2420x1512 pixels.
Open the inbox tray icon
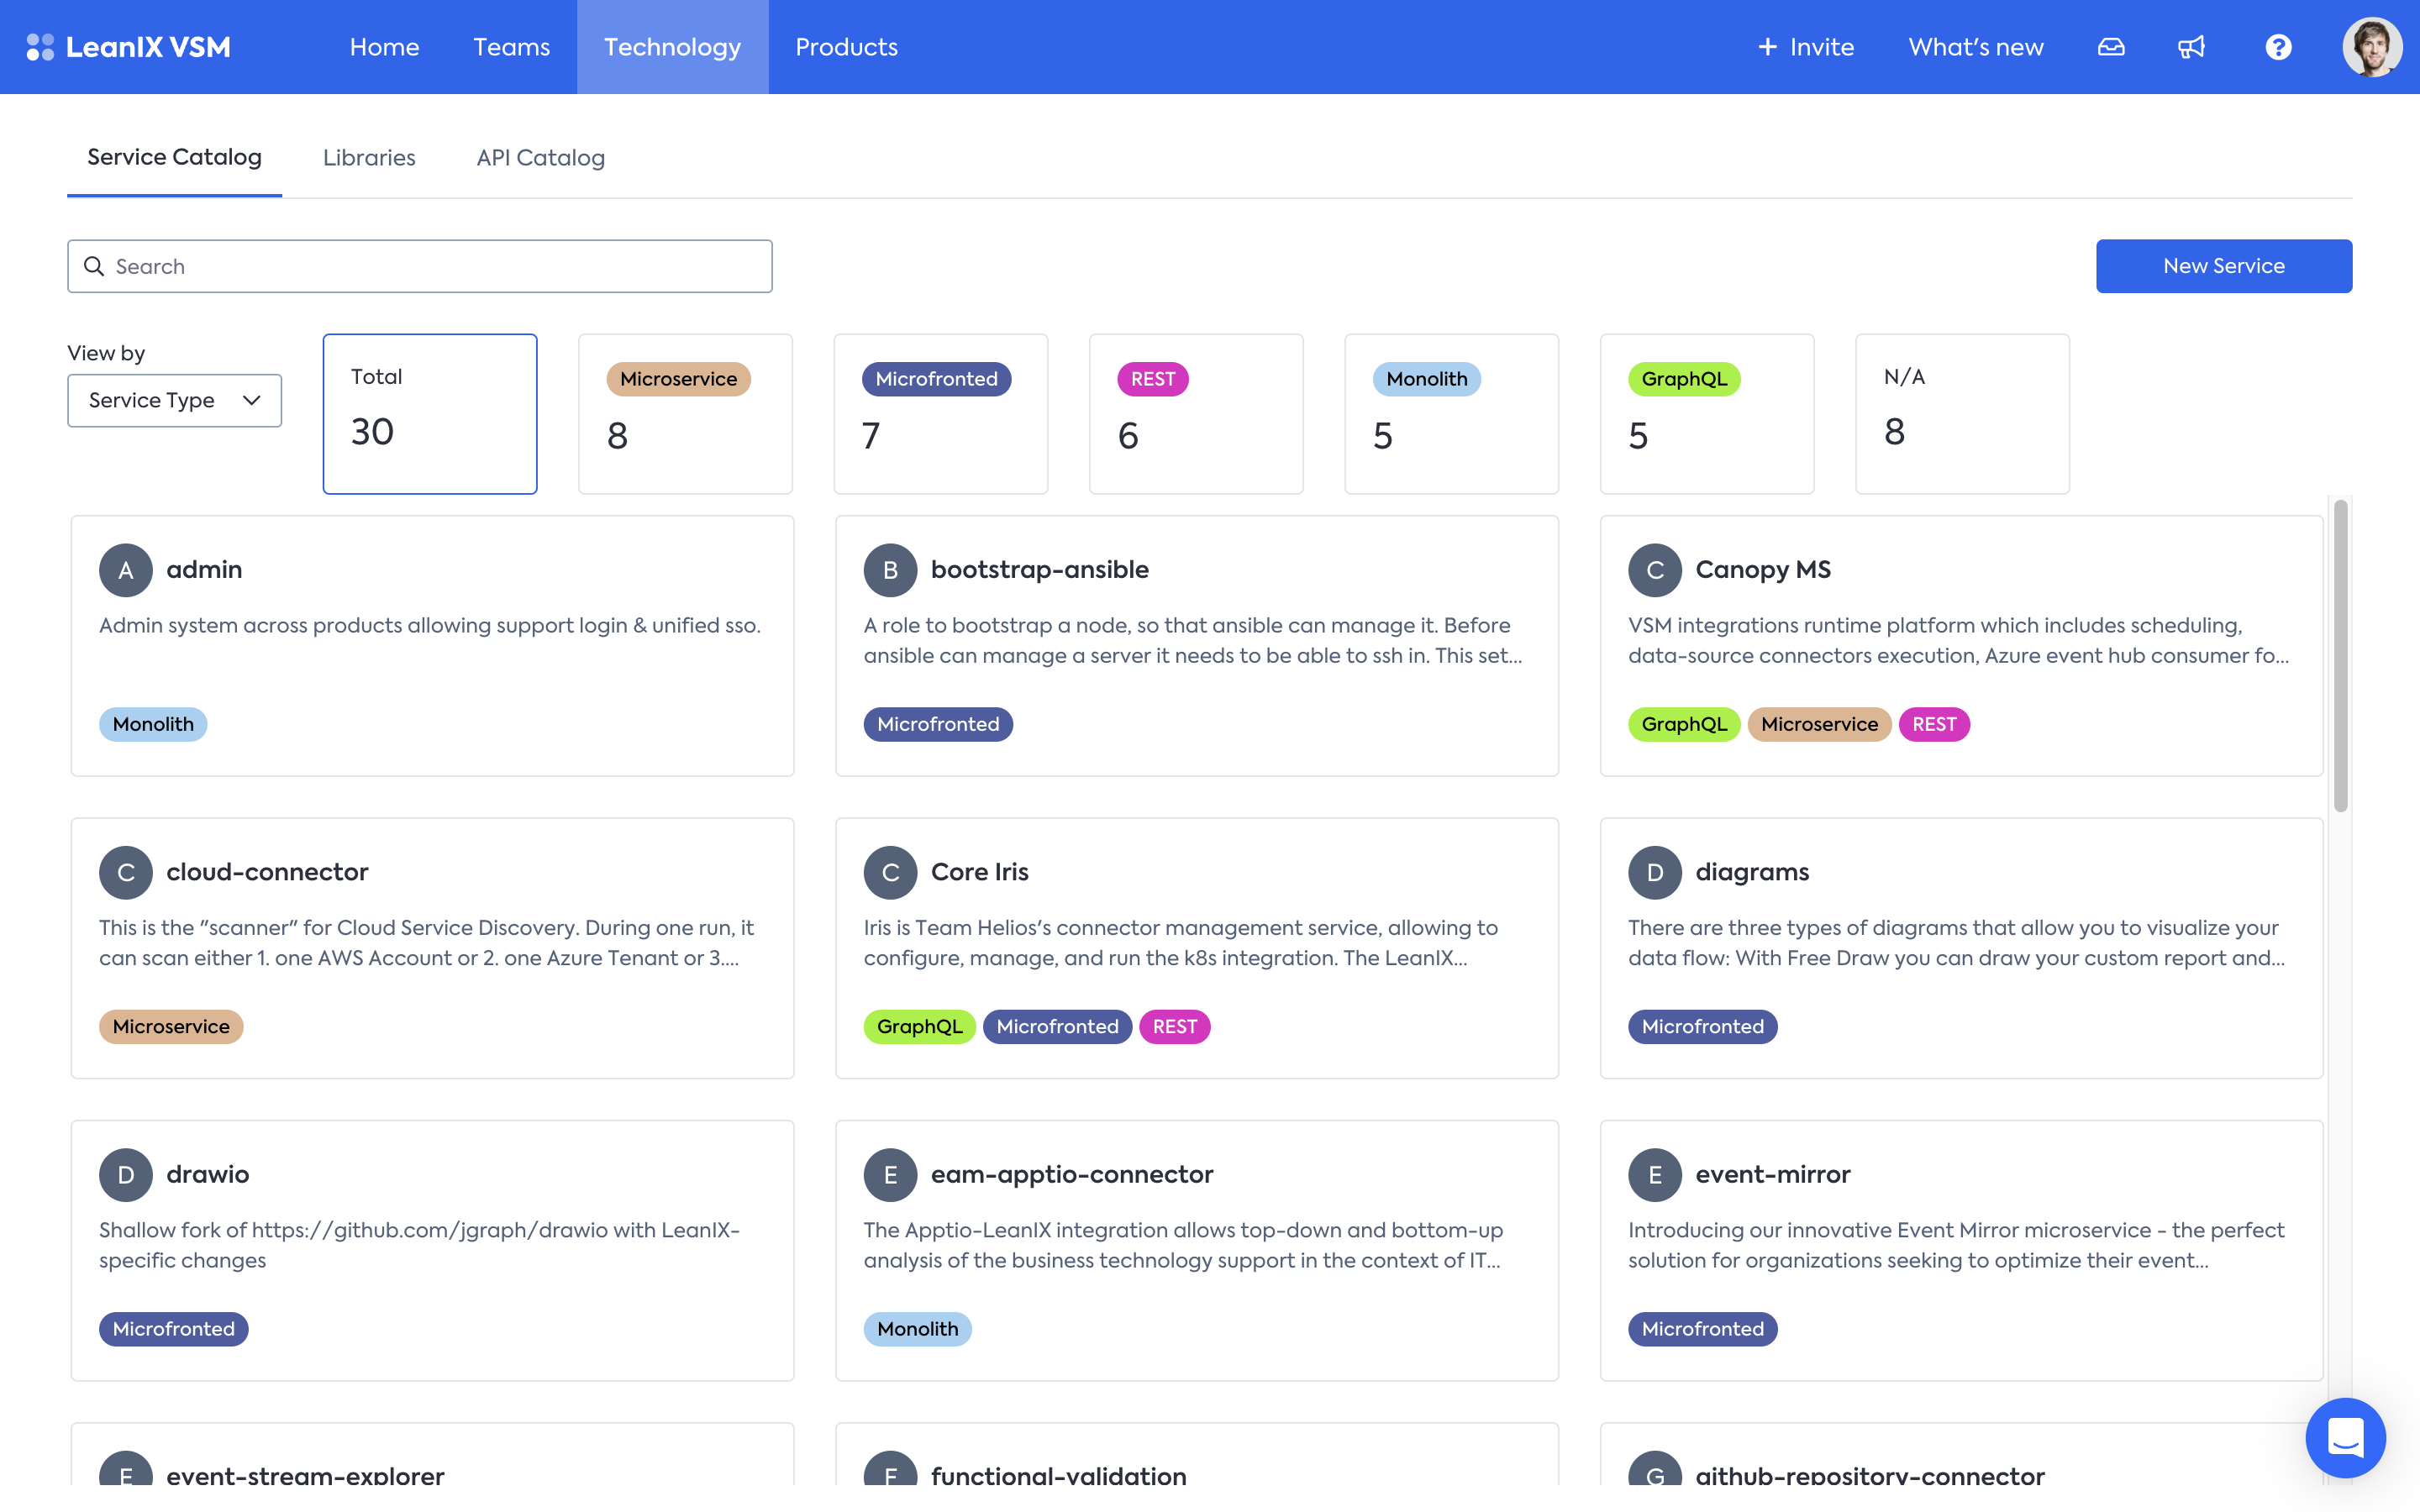[2111, 47]
